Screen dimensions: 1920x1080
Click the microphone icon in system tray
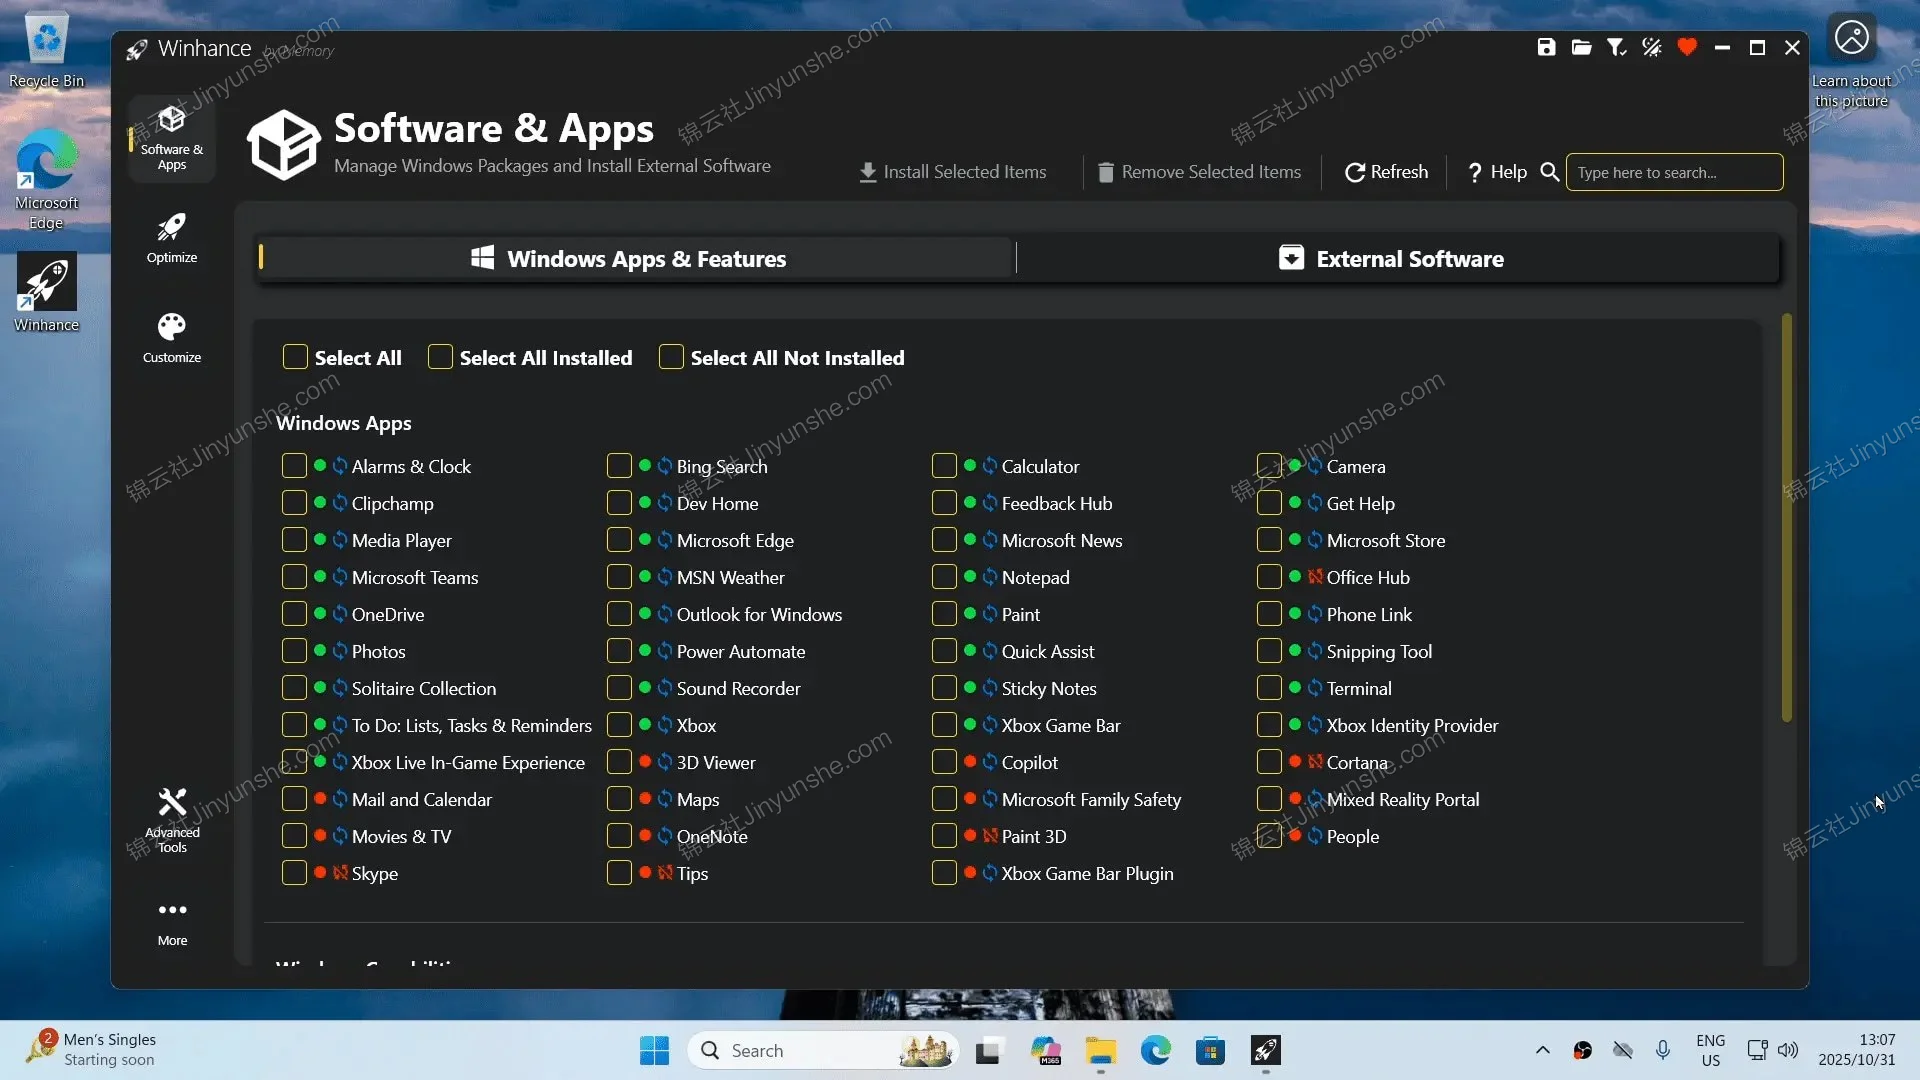(x=1662, y=1050)
